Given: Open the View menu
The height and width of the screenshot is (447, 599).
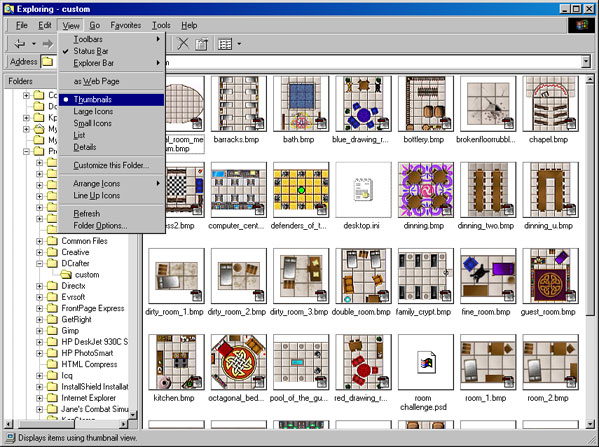Looking at the screenshot, I should point(71,26).
